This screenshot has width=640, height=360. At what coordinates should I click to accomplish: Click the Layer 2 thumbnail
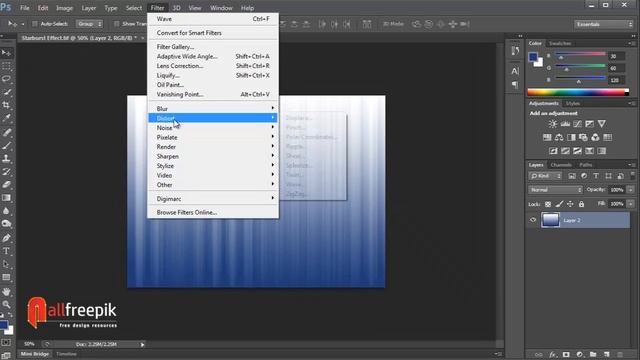(x=550, y=220)
